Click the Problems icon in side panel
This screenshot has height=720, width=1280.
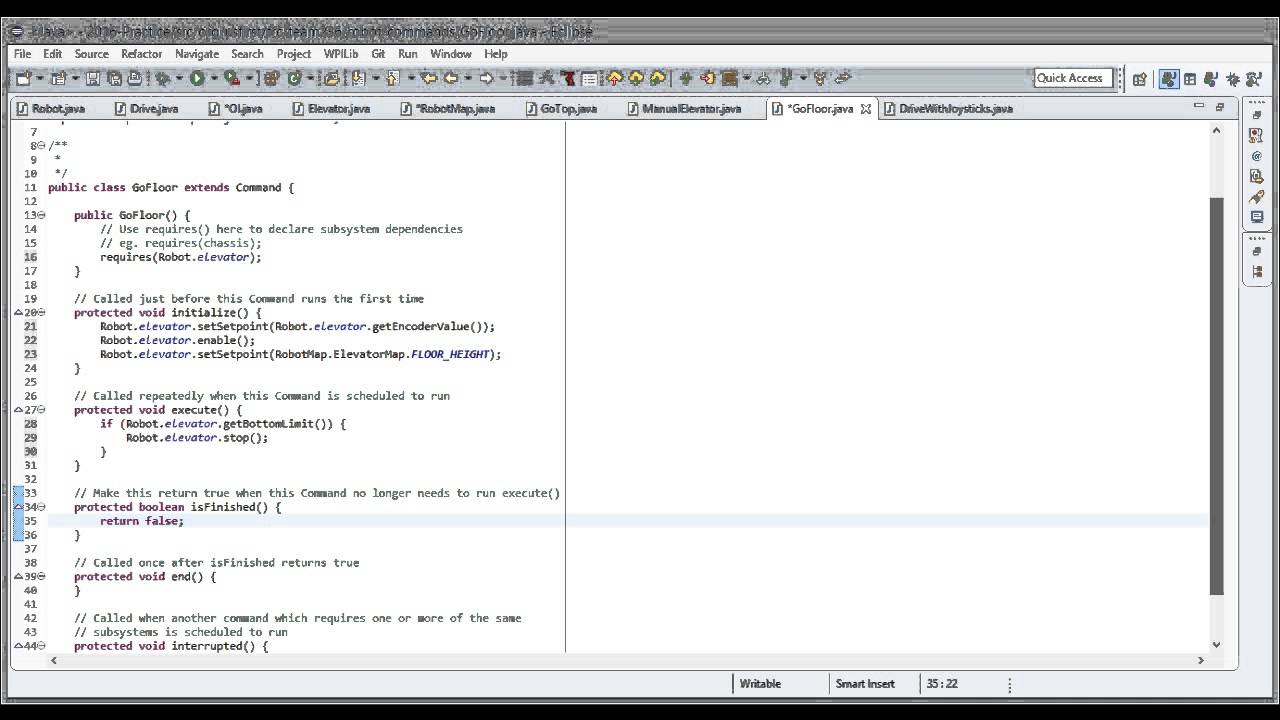pos(1257,136)
